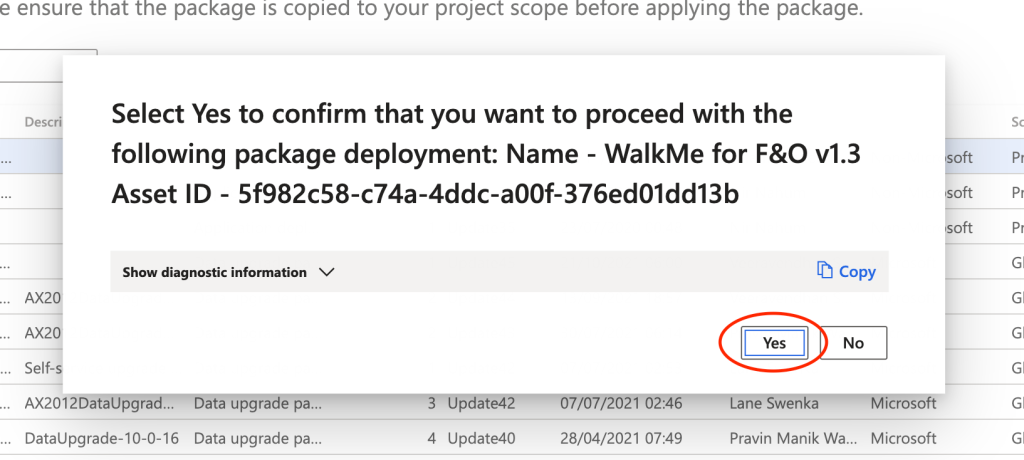Select the Self-s... row in the grid
This screenshot has height=460, width=1024.
click(42, 368)
